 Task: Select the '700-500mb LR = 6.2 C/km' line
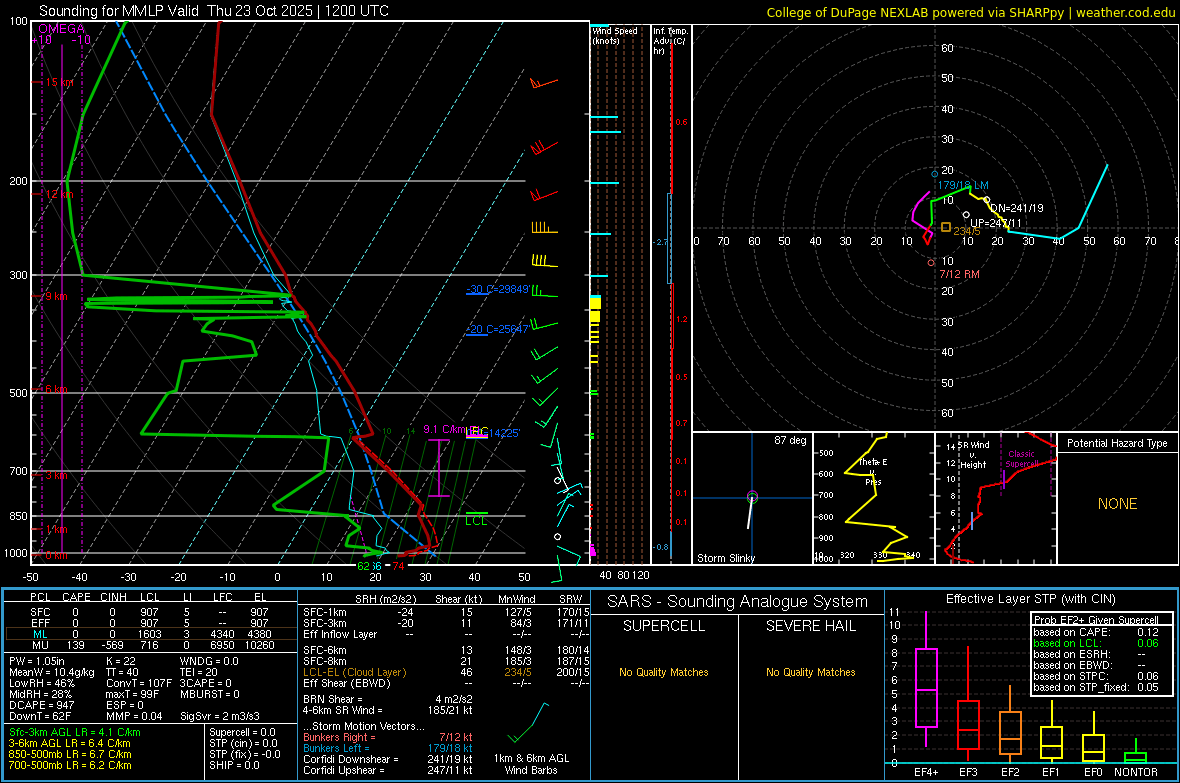coord(70,765)
